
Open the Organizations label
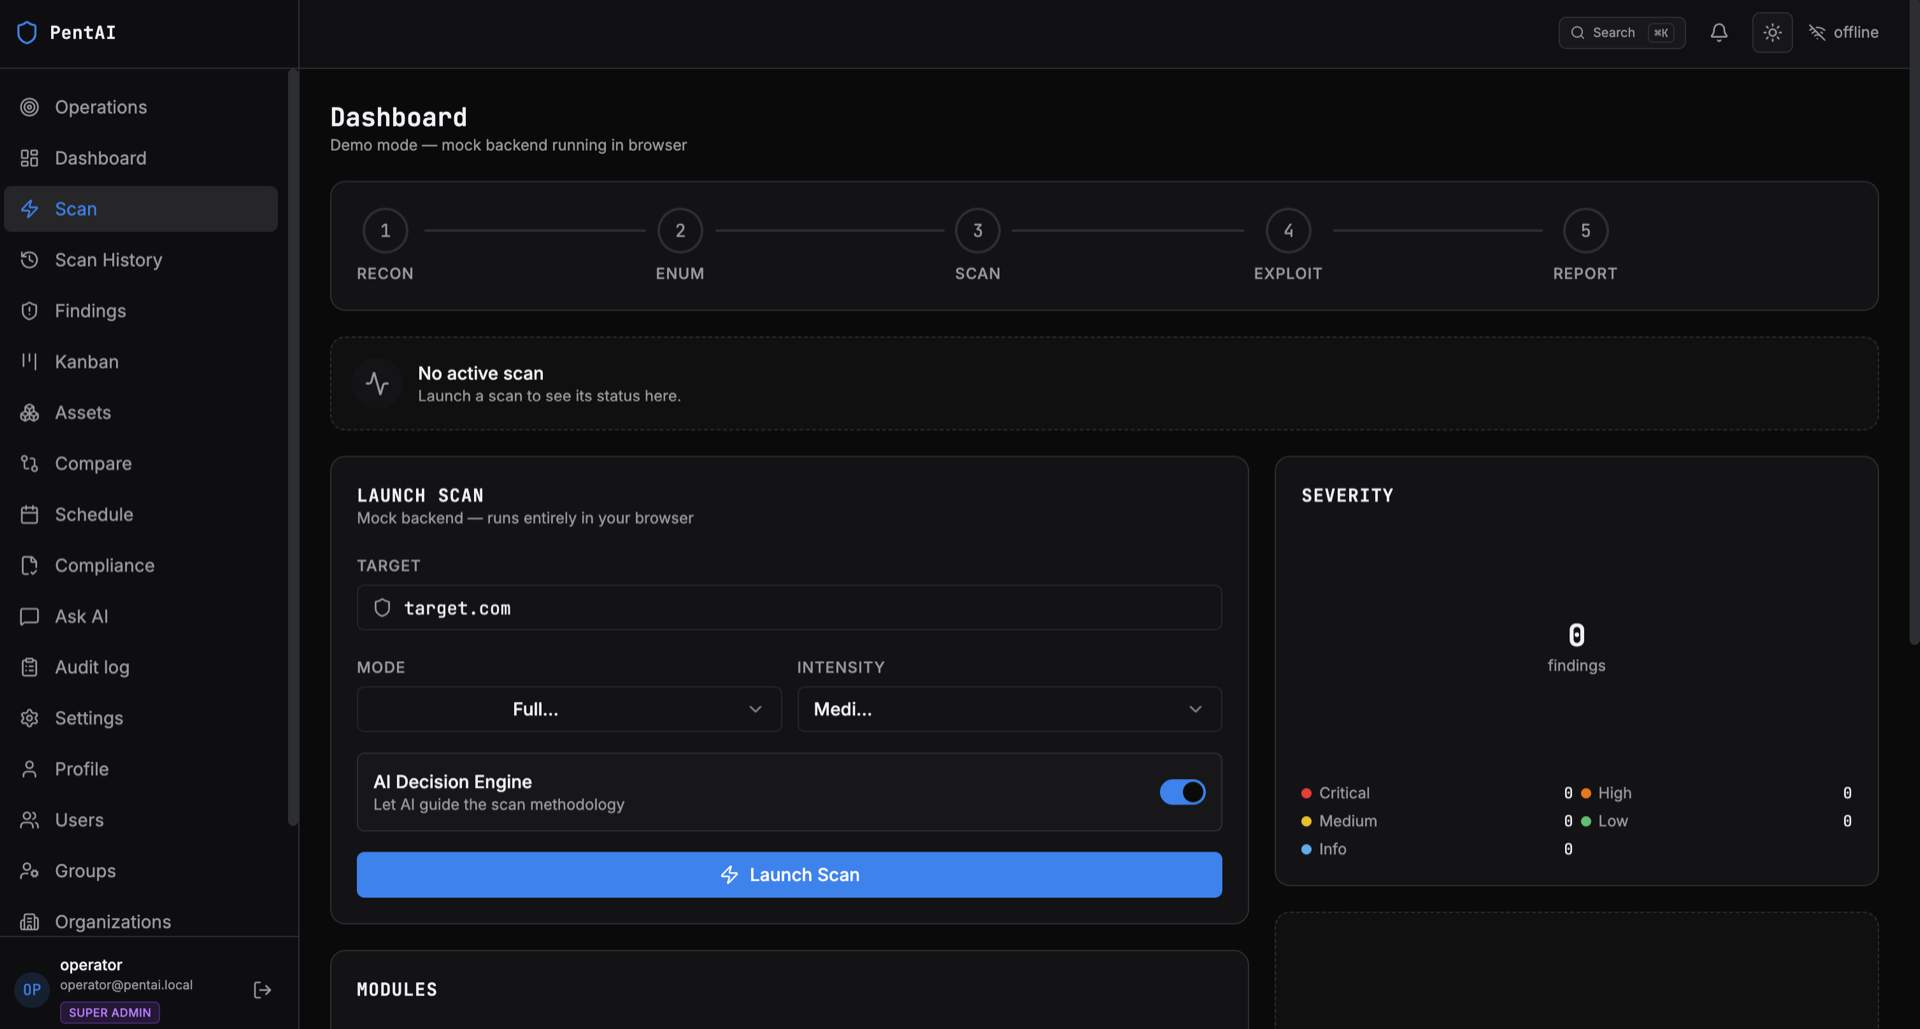point(113,922)
